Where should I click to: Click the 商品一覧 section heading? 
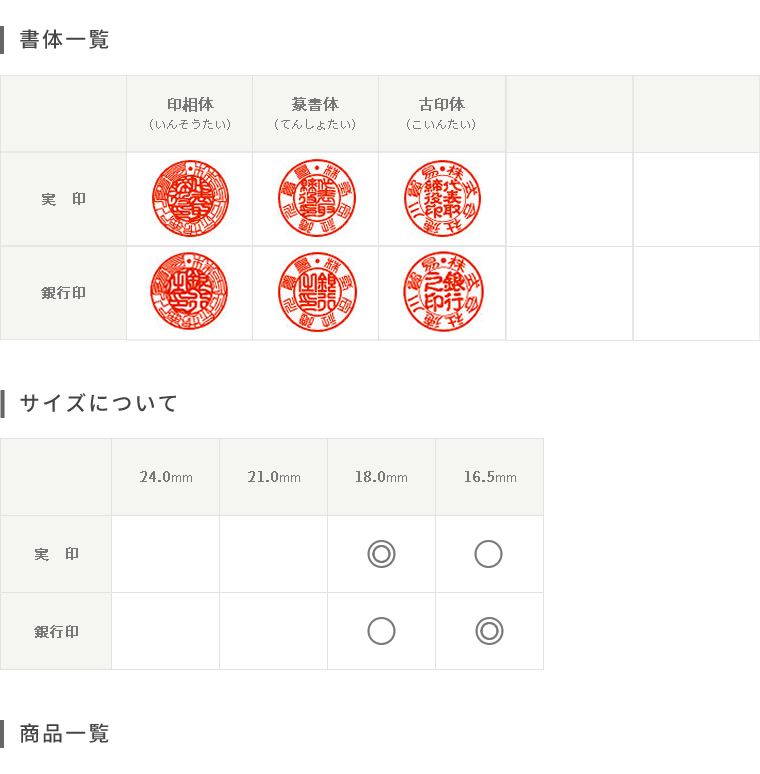(64, 734)
